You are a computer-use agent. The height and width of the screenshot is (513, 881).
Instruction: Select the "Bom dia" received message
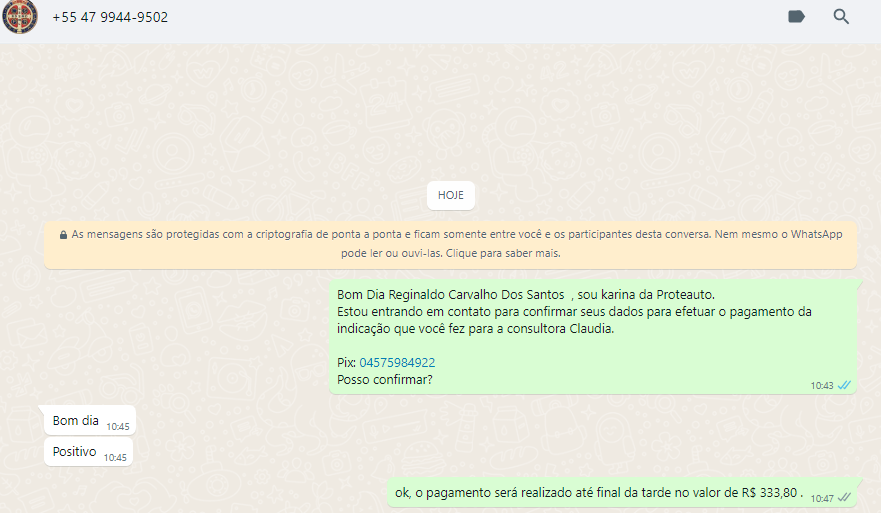(76, 421)
